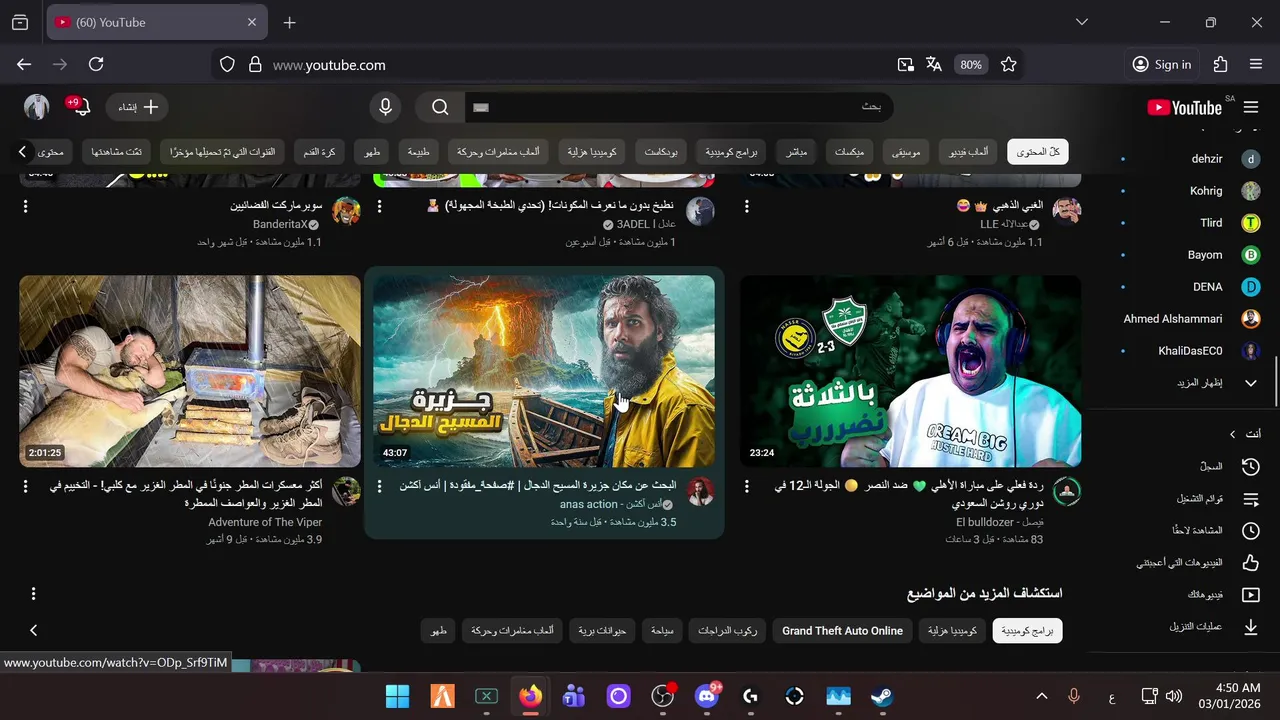Open a new Firefox tab
This screenshot has width=1280, height=720.
tap(289, 22)
